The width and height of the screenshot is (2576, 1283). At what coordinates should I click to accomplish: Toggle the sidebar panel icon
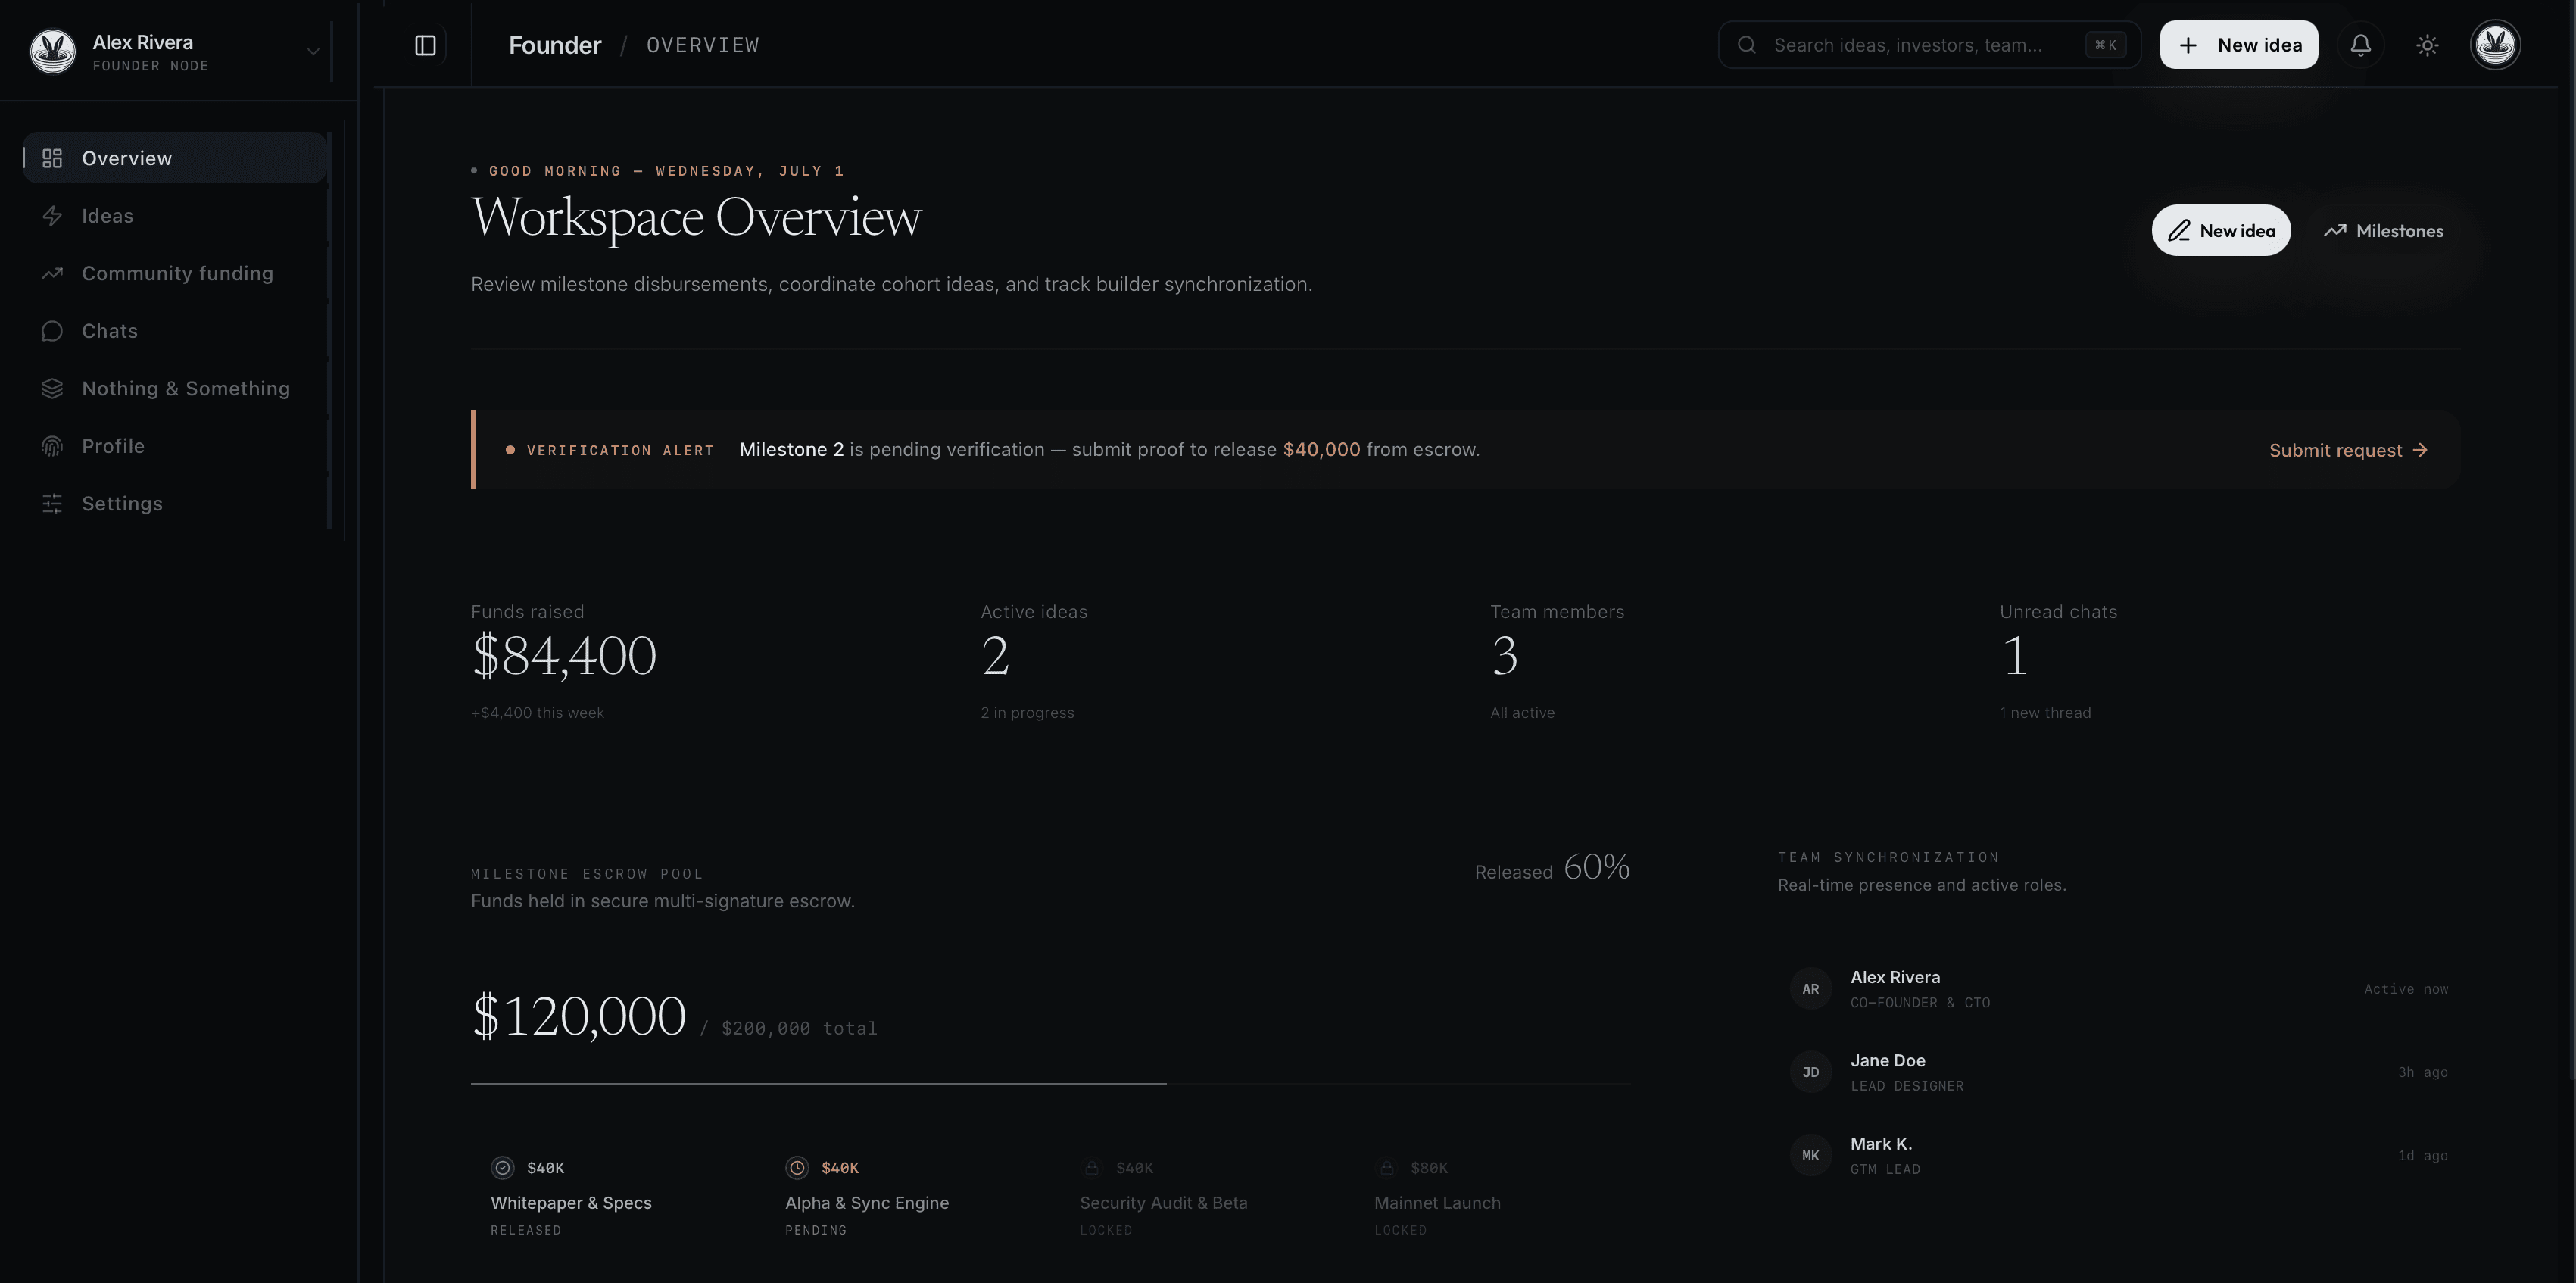tap(425, 45)
